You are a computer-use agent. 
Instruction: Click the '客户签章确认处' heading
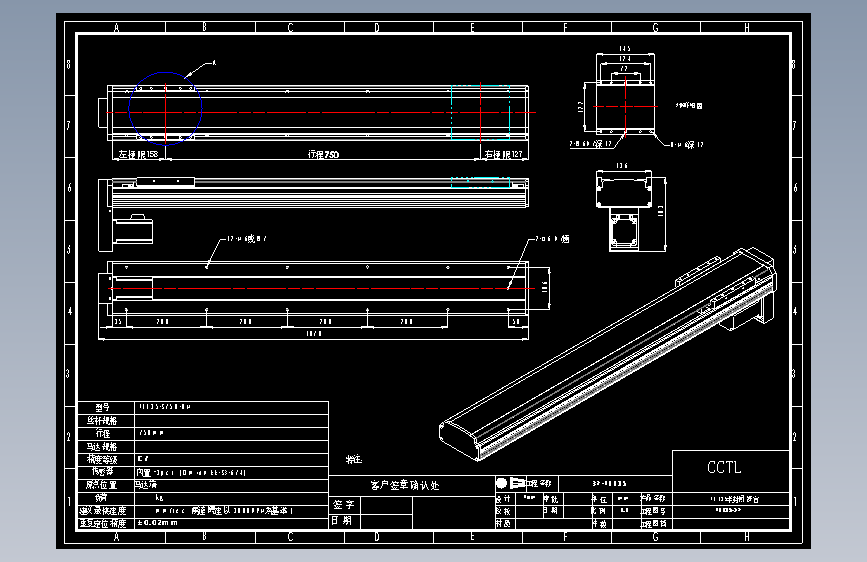click(x=405, y=485)
